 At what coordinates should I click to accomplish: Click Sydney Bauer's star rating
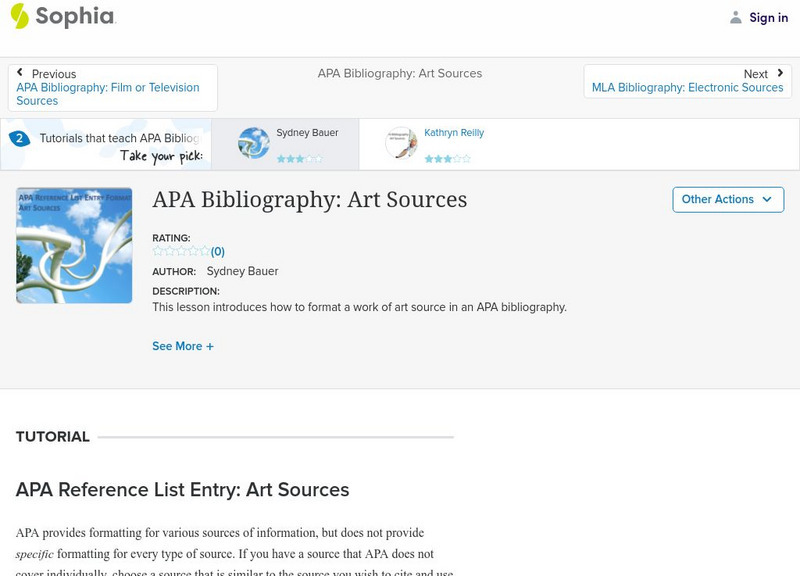(x=299, y=158)
